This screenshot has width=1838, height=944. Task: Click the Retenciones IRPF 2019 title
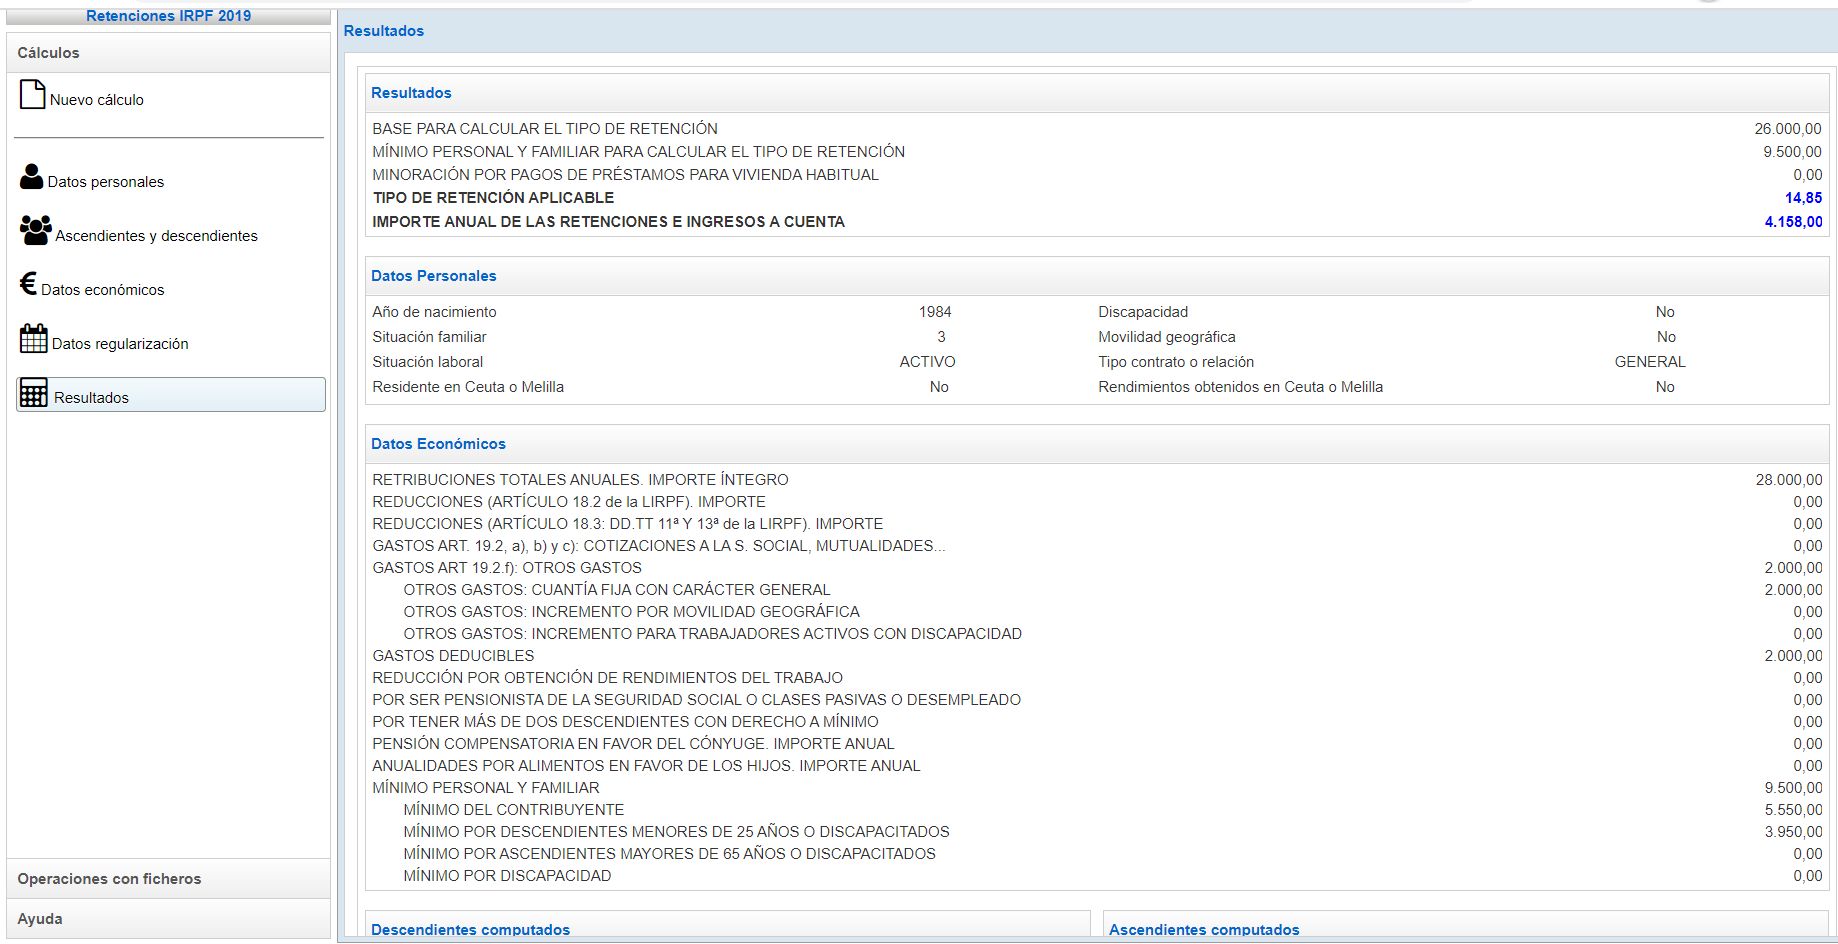[x=168, y=16]
